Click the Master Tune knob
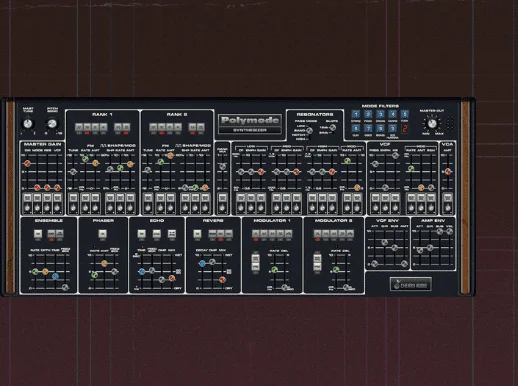 click(x=28, y=124)
